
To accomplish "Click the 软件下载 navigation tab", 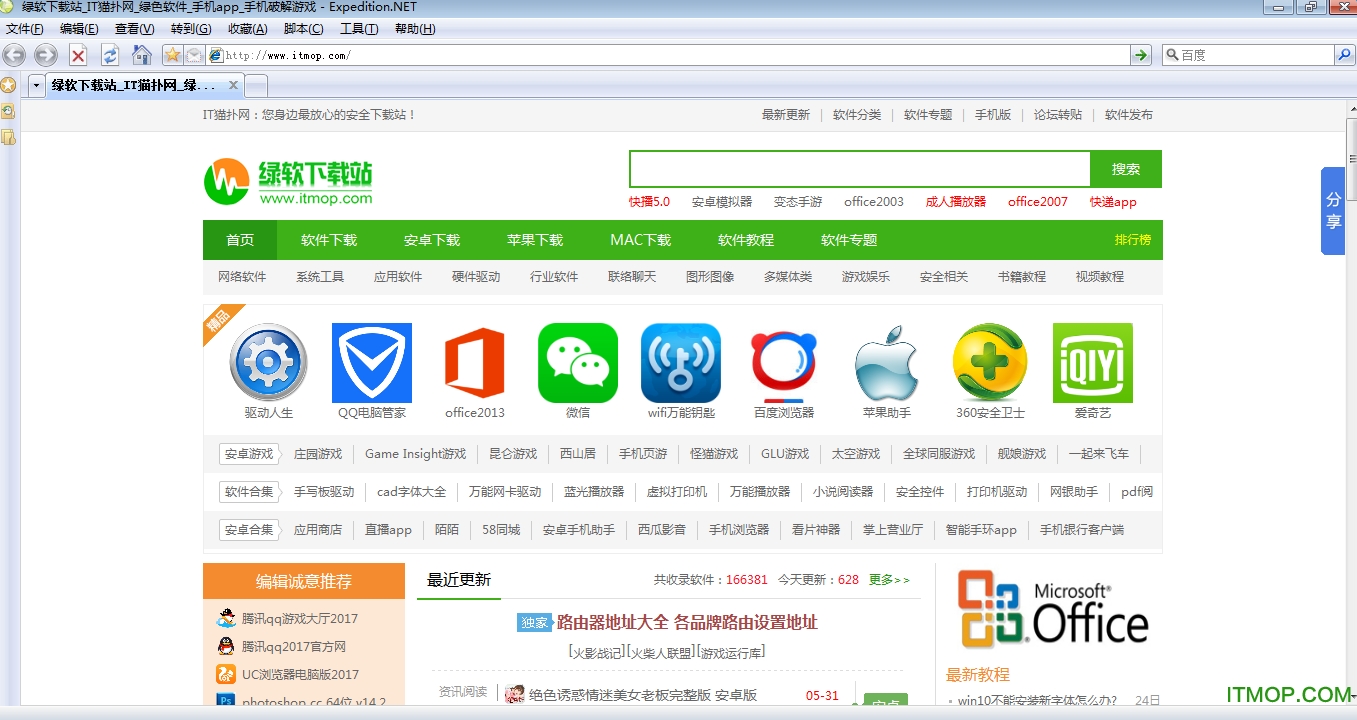I will 329,240.
